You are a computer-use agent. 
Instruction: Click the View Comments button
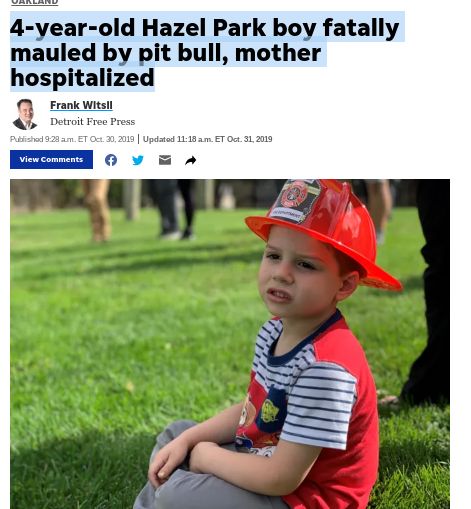51,159
